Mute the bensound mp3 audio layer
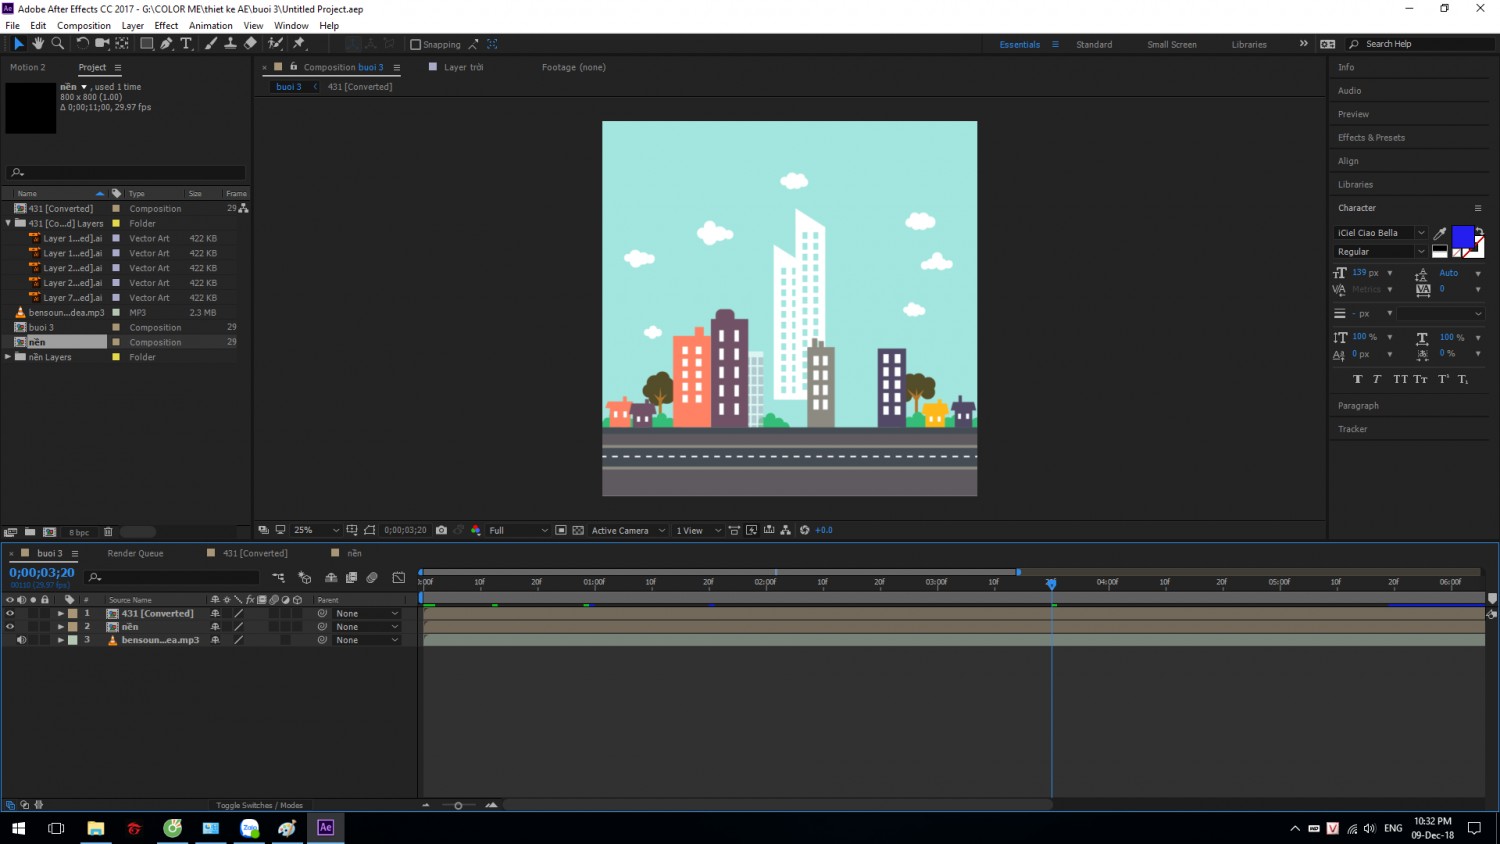1500x844 pixels. [21, 640]
